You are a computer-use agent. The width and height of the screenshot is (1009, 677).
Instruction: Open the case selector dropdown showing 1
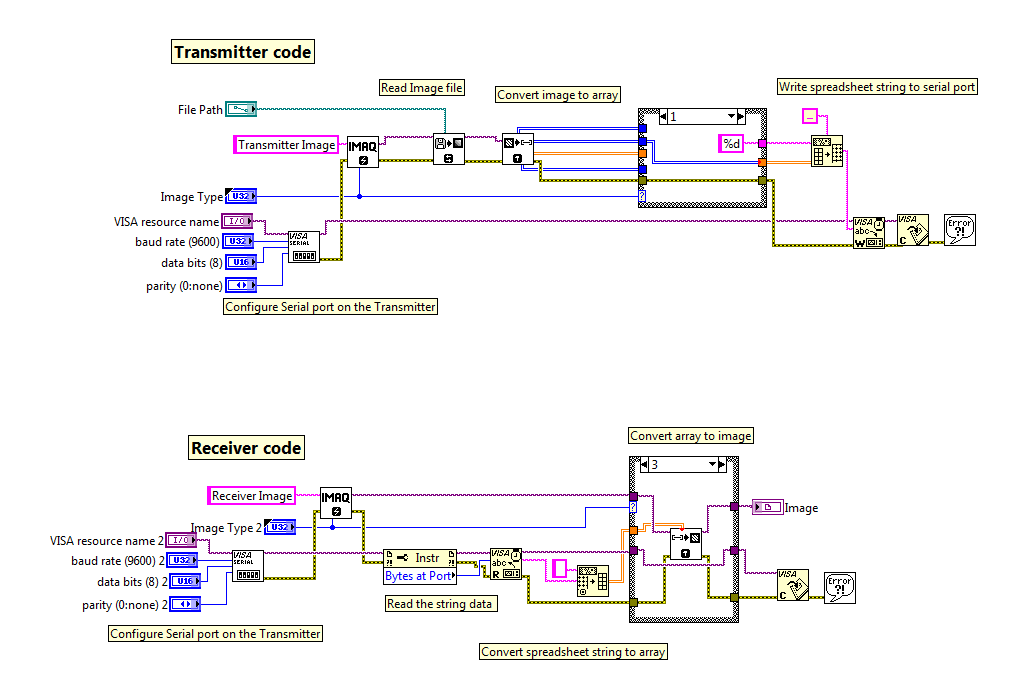[731, 115]
